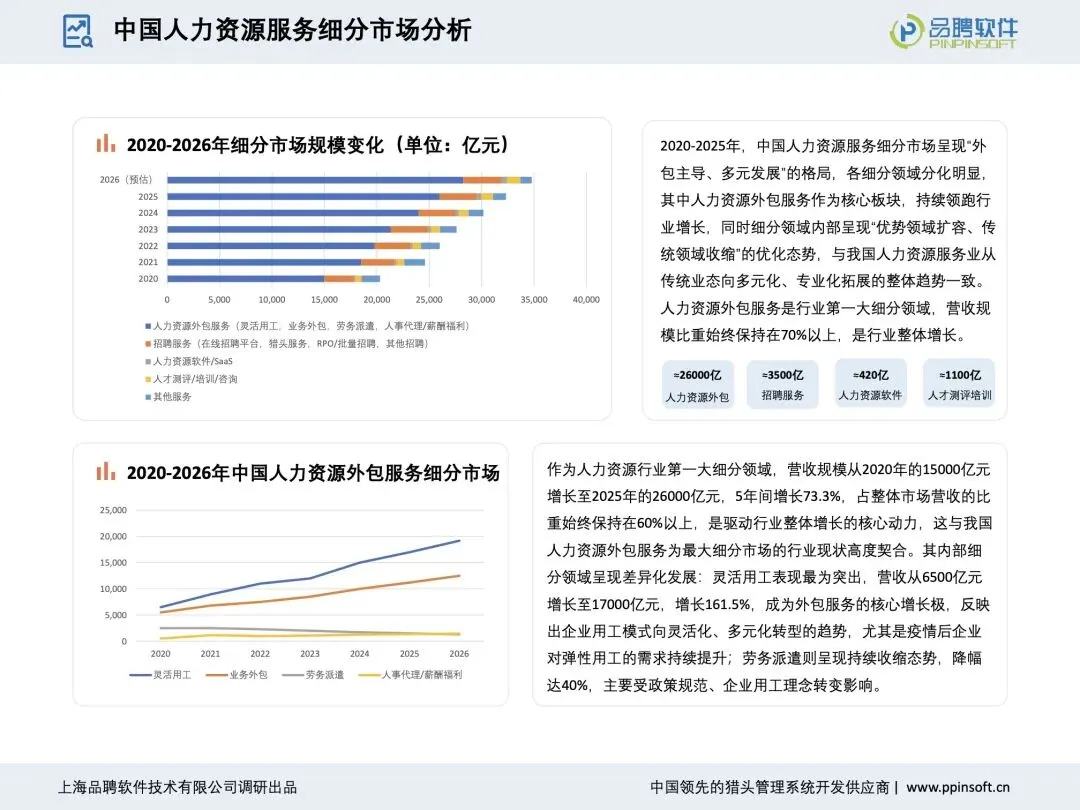Image resolution: width=1080 pixels, height=810 pixels.
Task: Click the 35,000 axis label on the bar chart
Action: 534,300
